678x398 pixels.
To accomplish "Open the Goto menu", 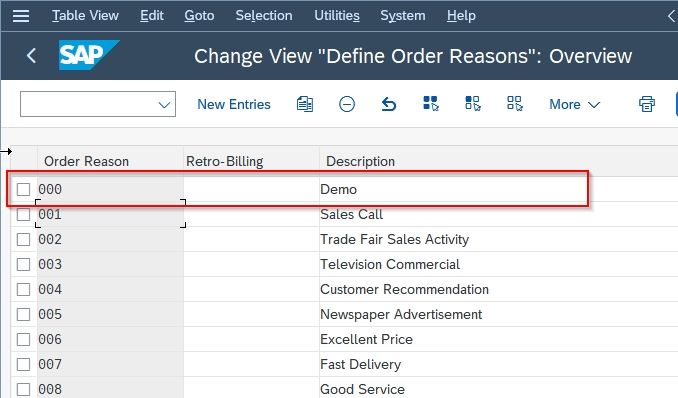I will [199, 16].
